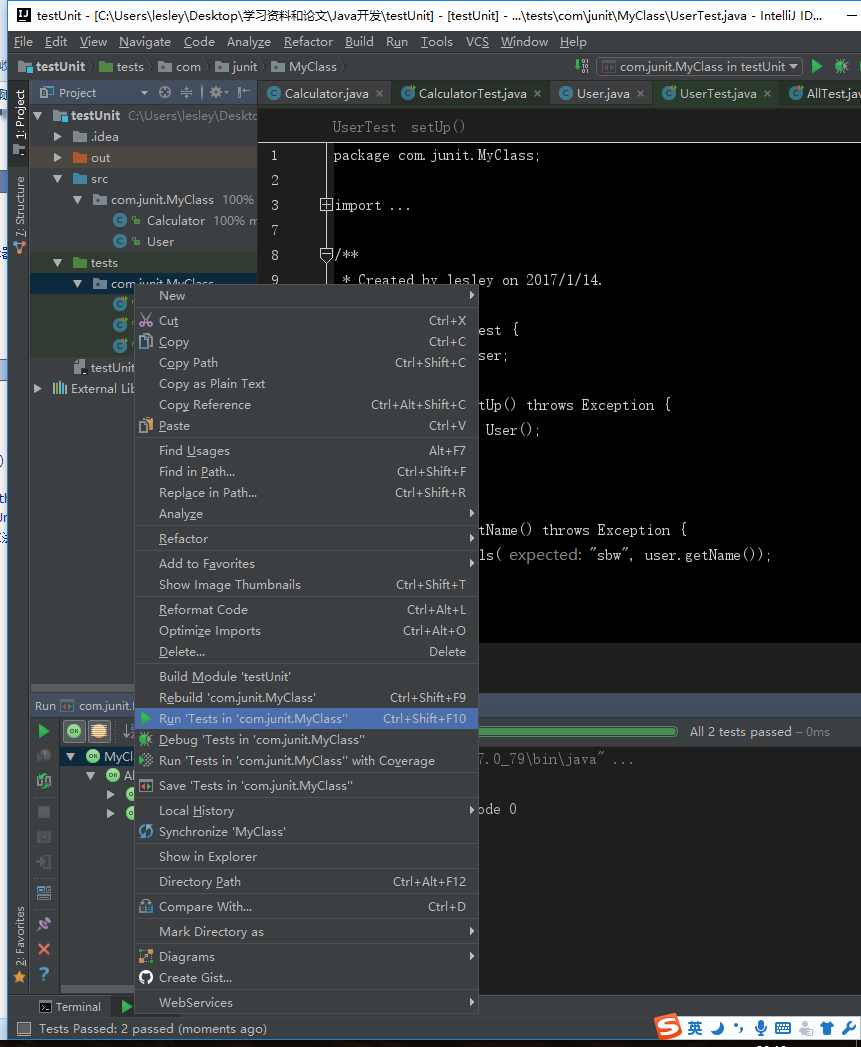Select Run 'Tests in com.junit.MyClass' menu entry
Viewport: 861px width, 1047px height.
tap(307, 718)
